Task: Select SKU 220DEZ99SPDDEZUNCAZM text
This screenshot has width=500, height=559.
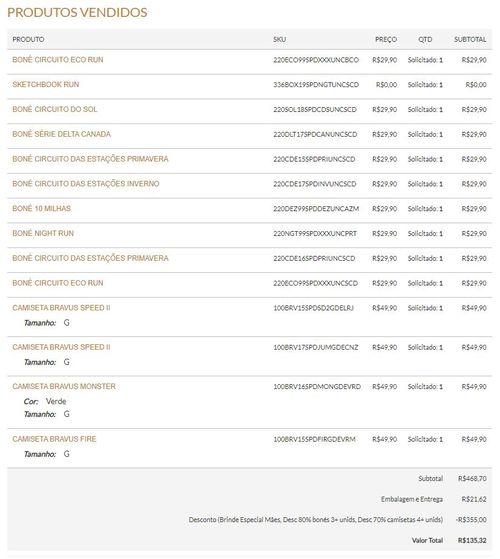Action: [x=316, y=209]
